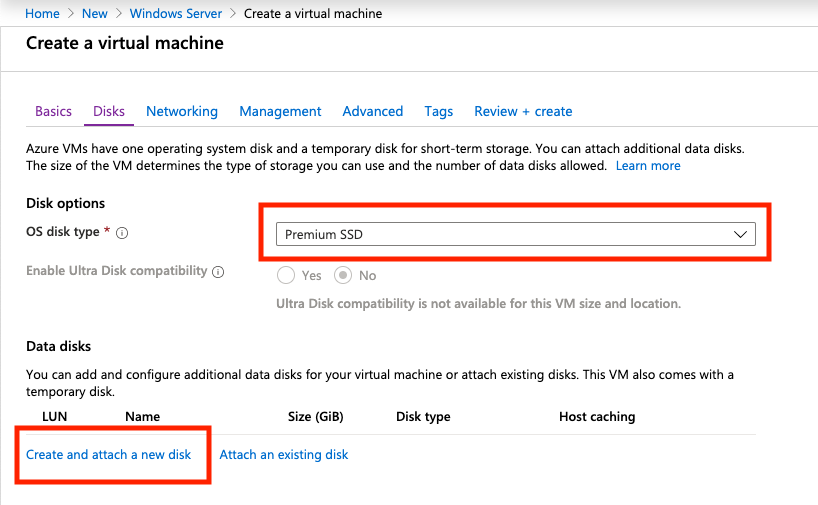Viewport: 818px width, 505px height.
Task: Select Yes for Ultra Disk compatibility
Action: pos(287,275)
